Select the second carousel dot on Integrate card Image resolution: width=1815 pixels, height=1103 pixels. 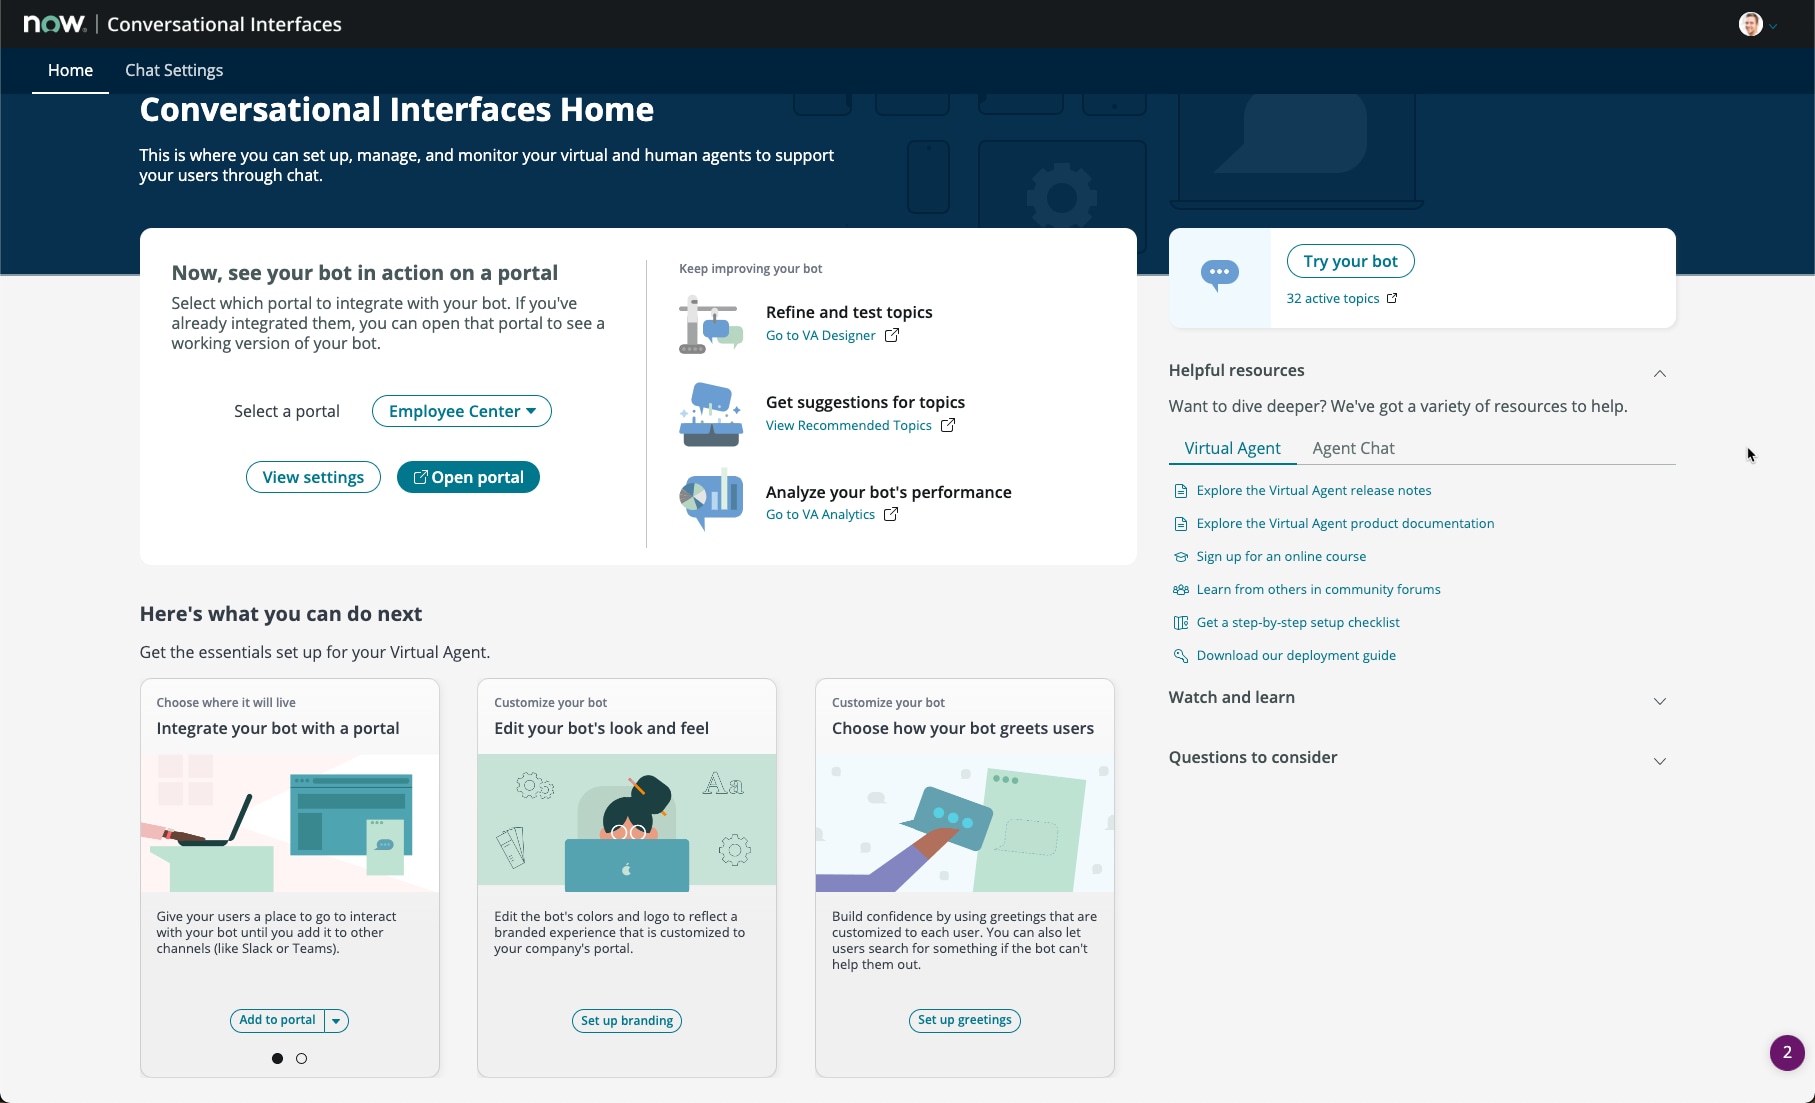tap(301, 1058)
